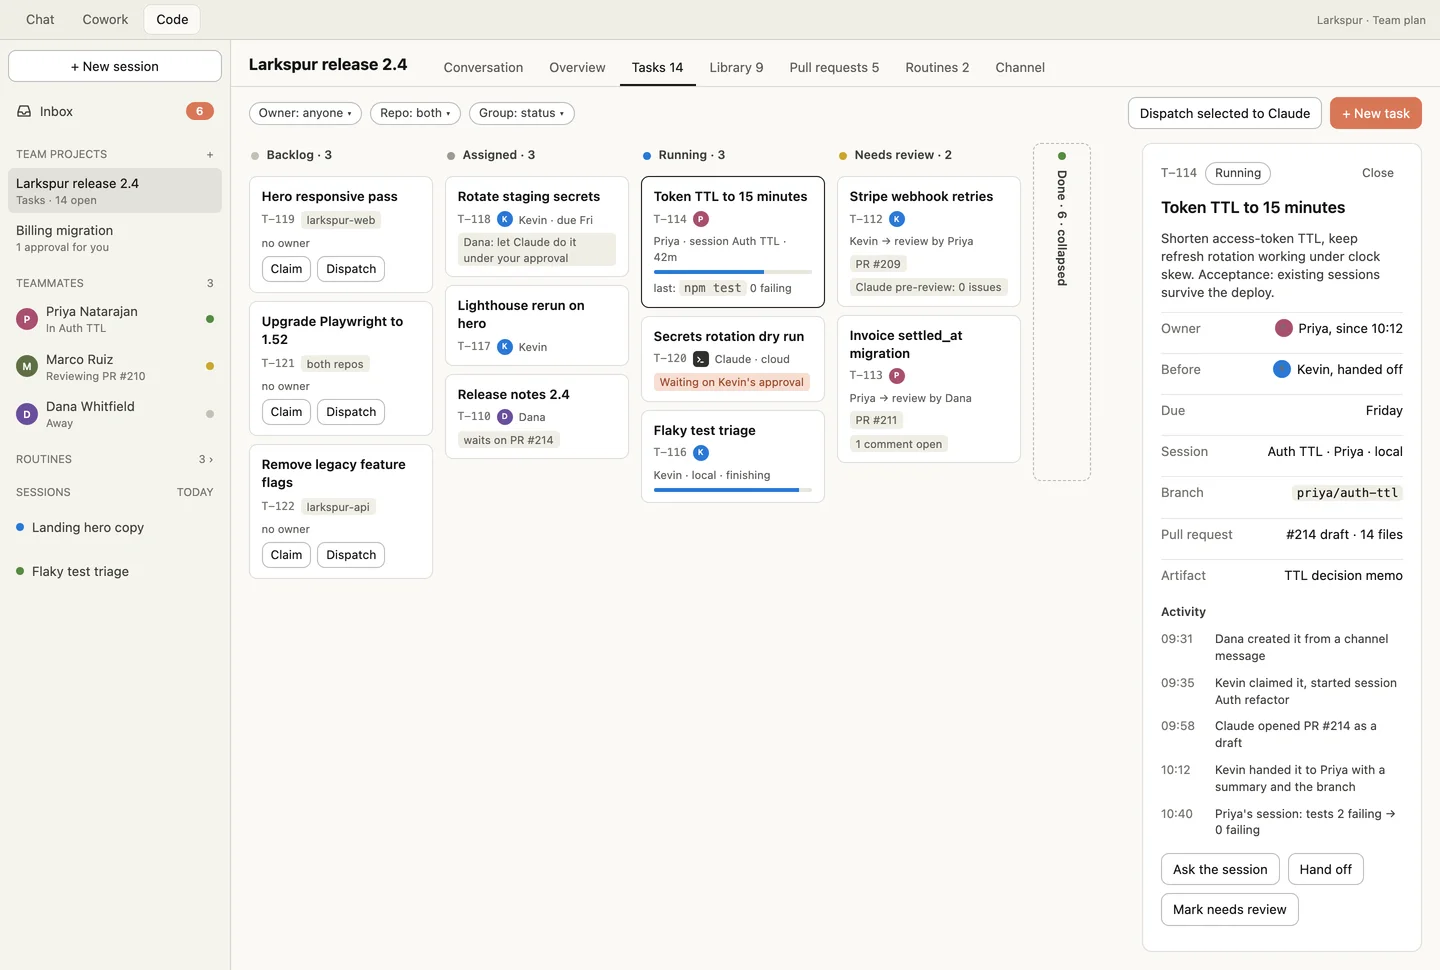Click Kevin's avatar on Stripe webhook retries card
The height and width of the screenshot is (970, 1440).
[897, 219]
